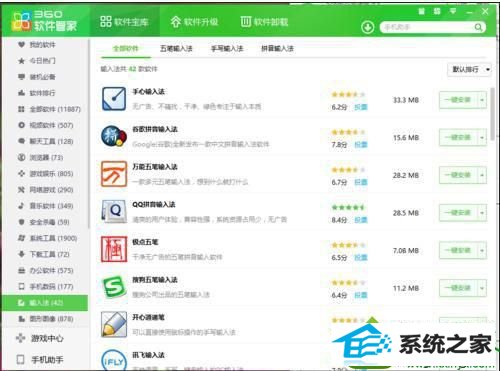Open the 搜狗五笔输入法 green S icon
Screen dimensions: 500x371
click(114, 287)
